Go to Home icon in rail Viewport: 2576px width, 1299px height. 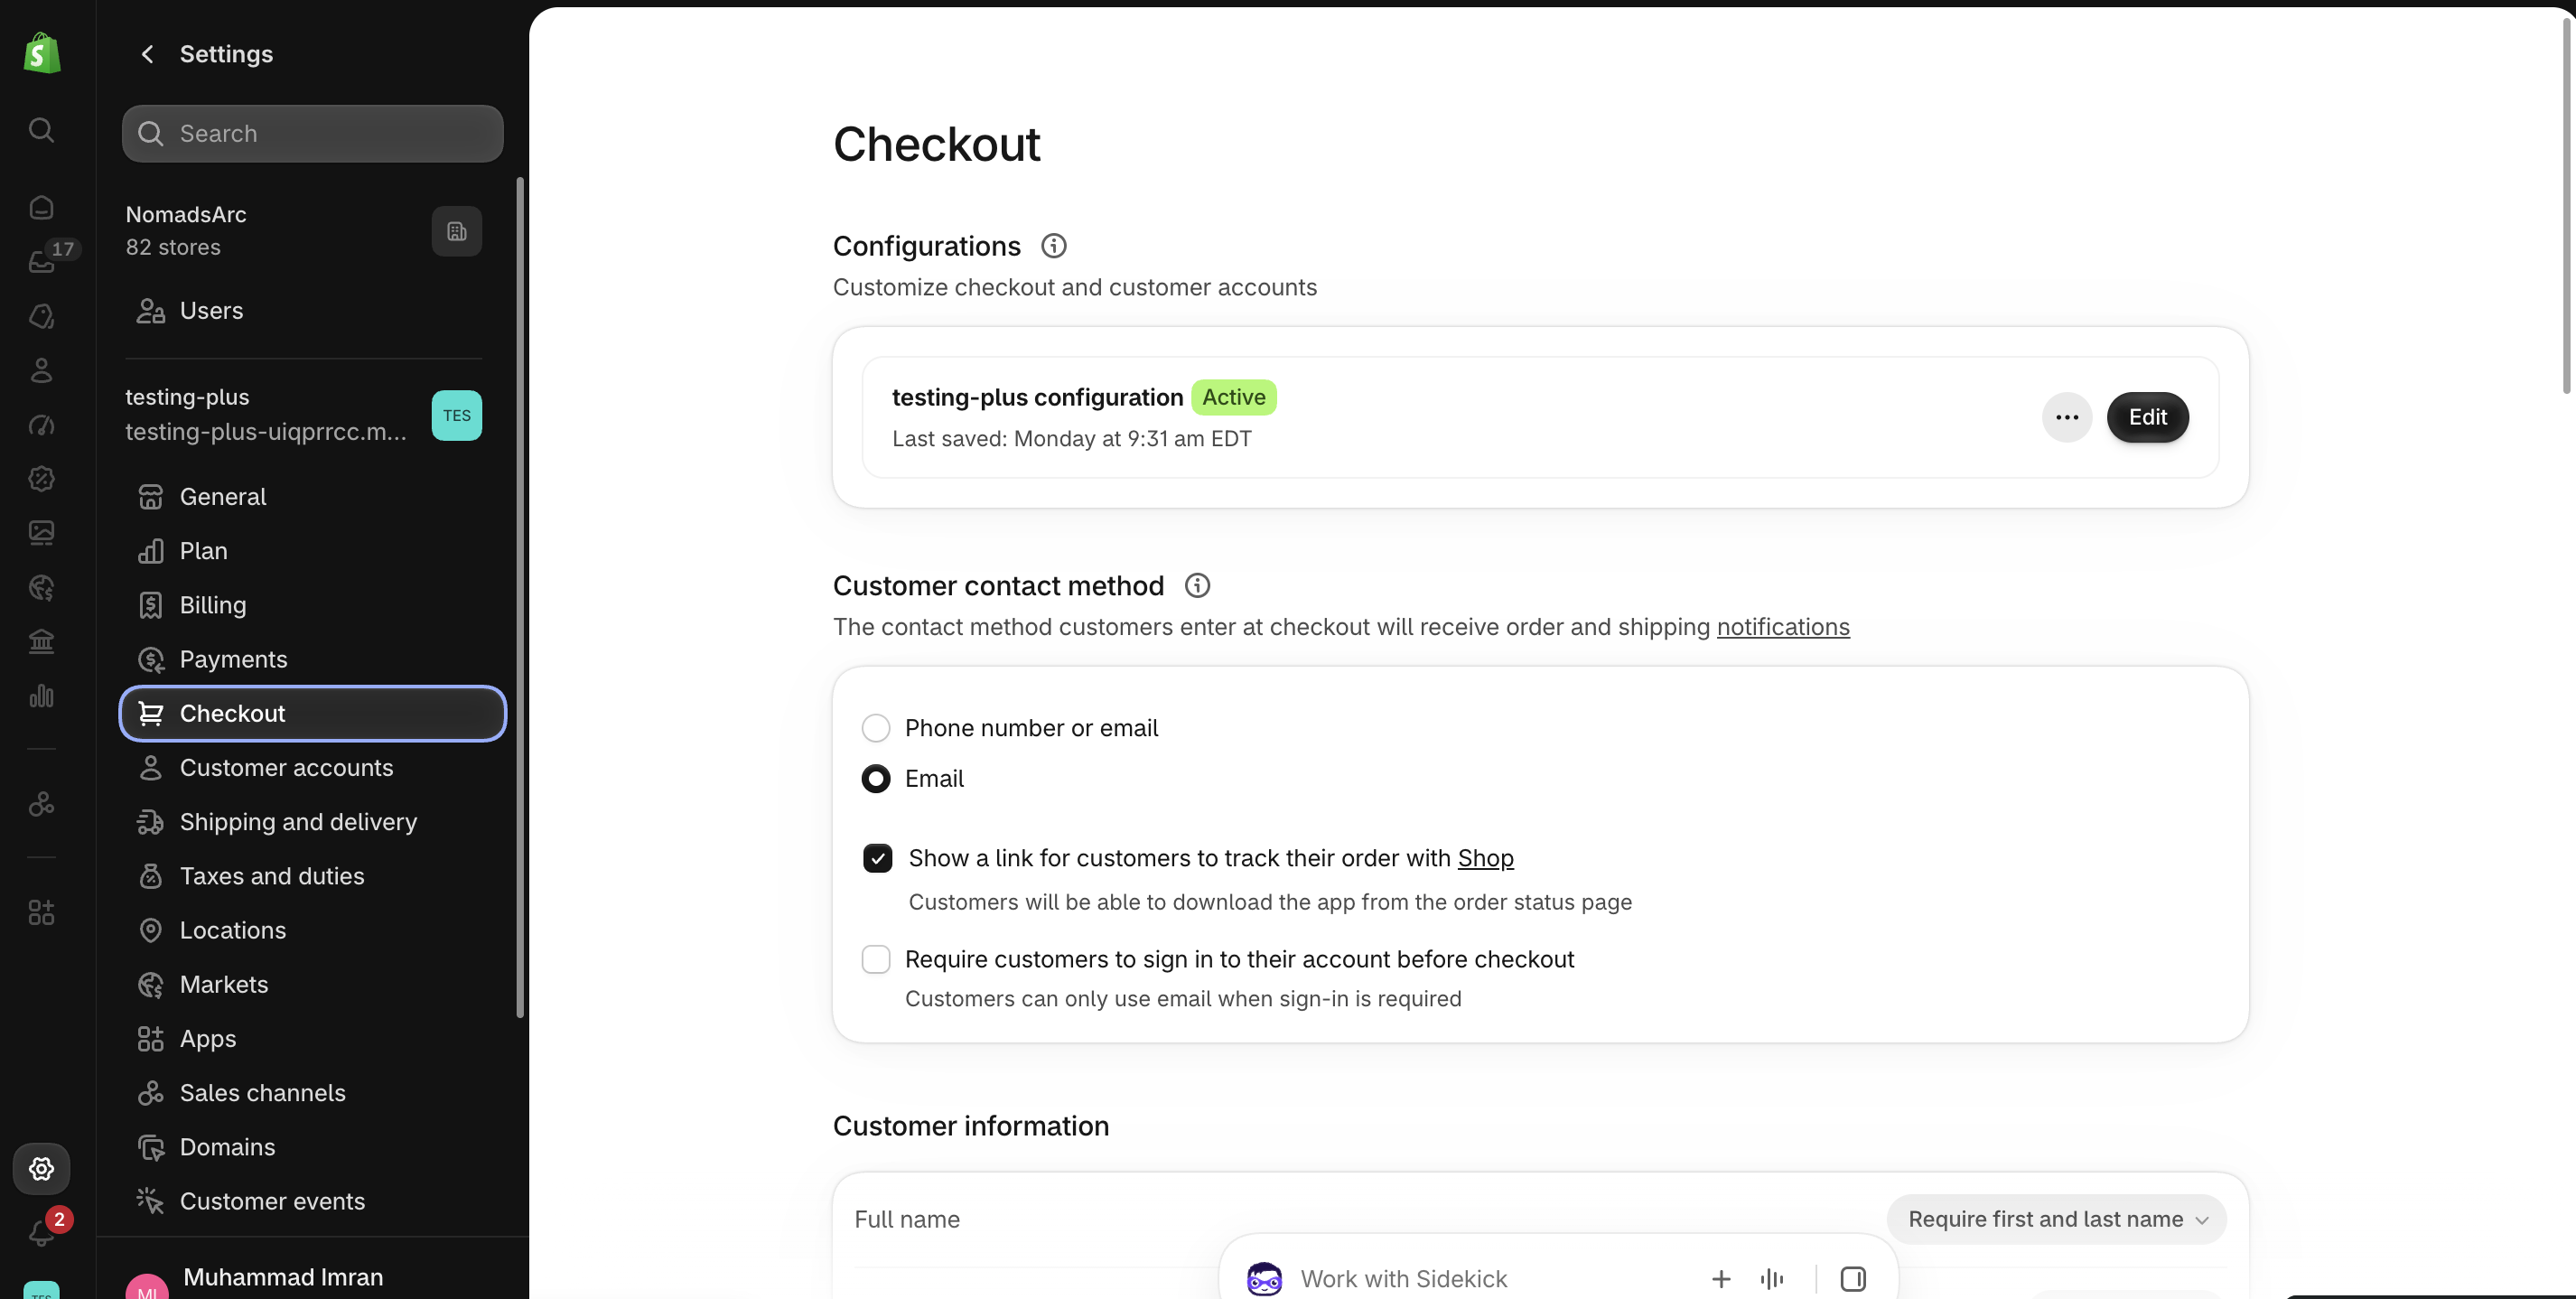[x=41, y=207]
